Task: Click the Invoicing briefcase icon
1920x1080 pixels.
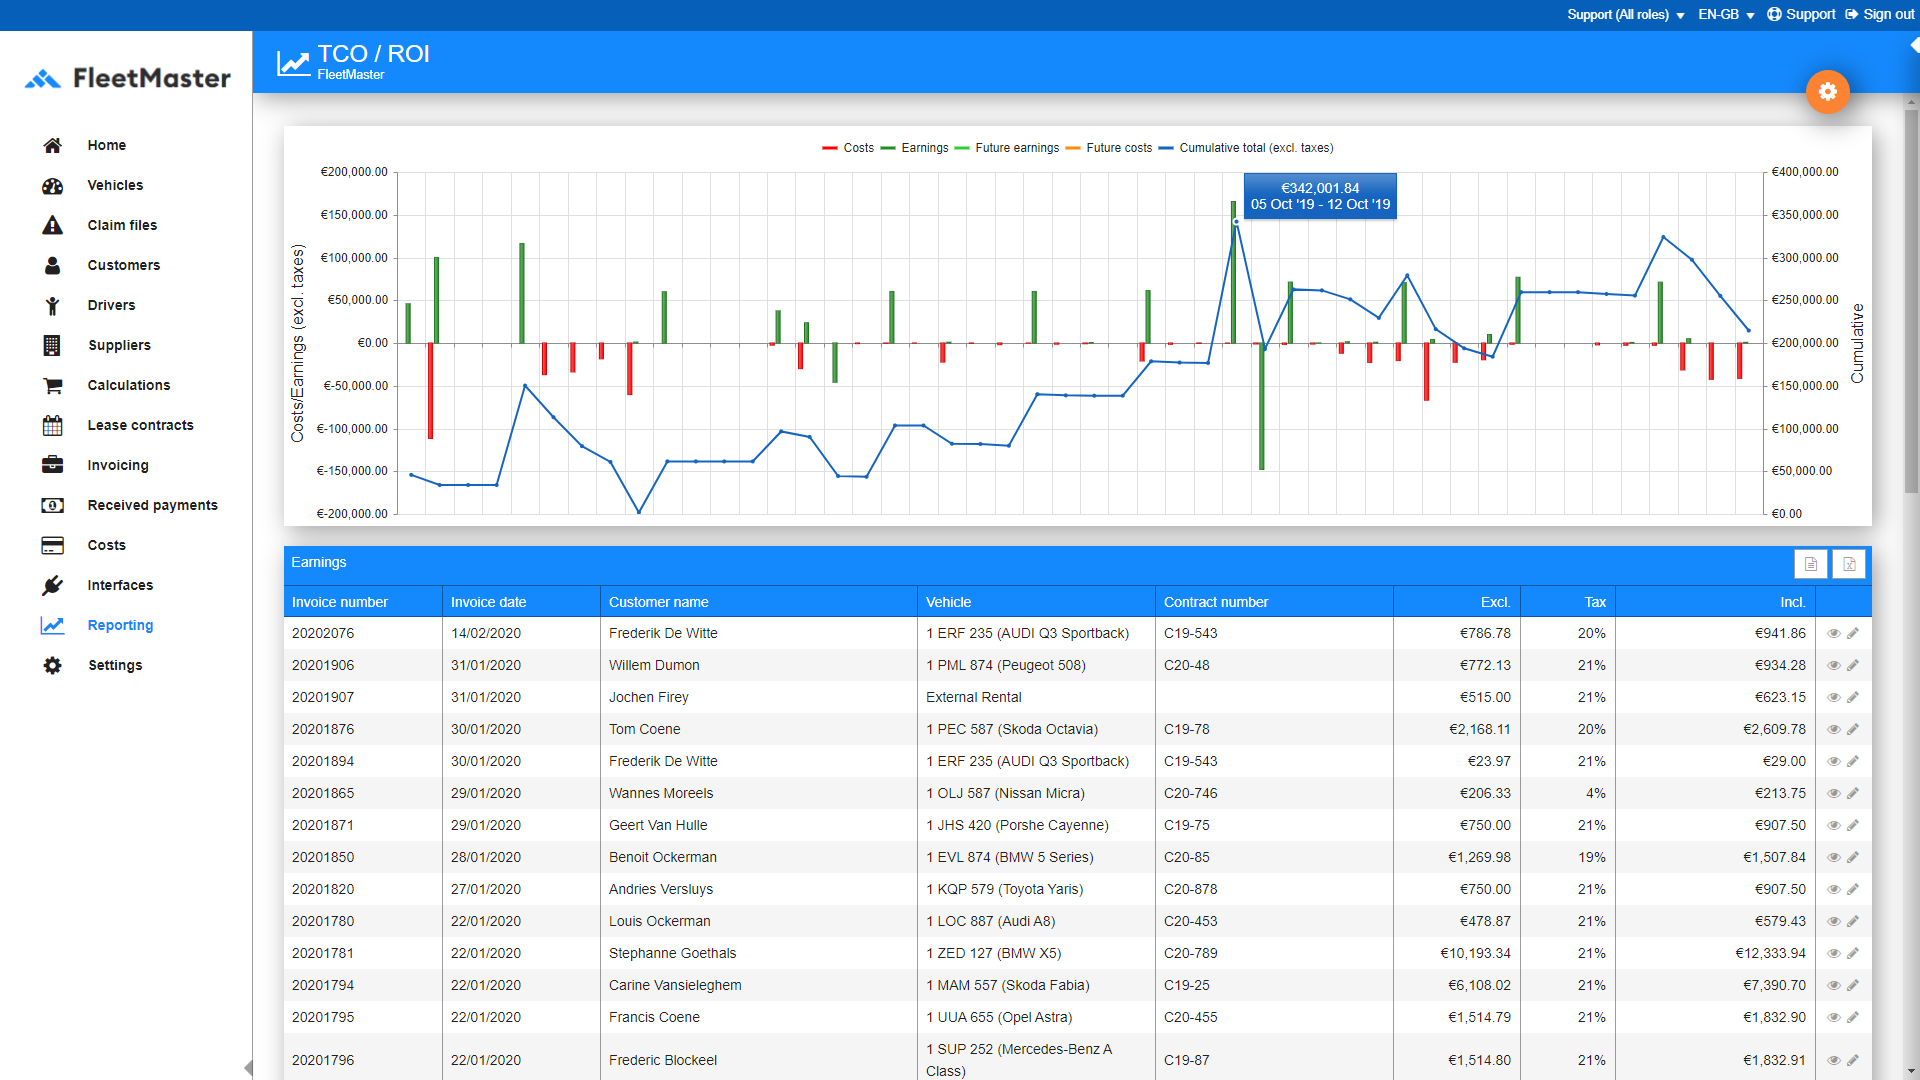Action: coord(53,466)
